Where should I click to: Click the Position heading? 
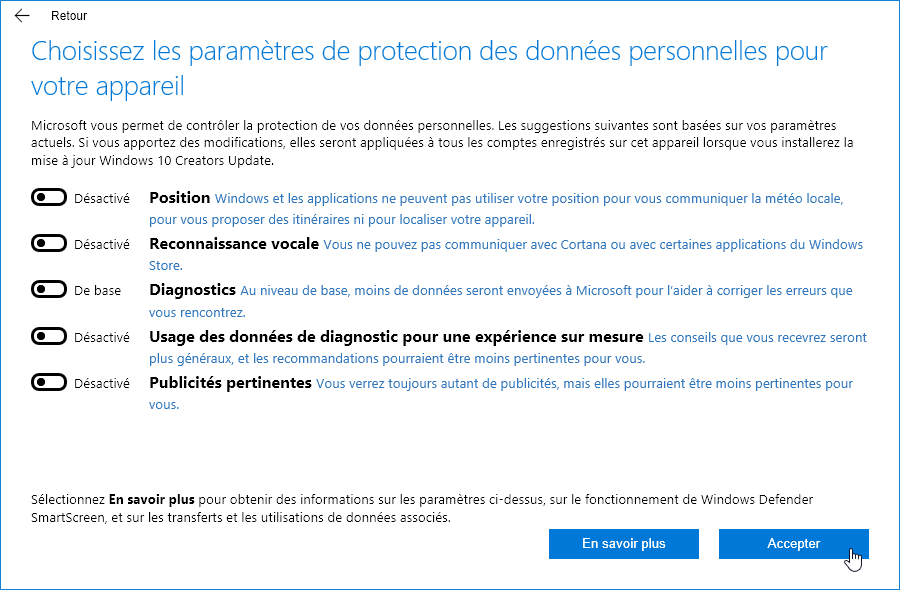180,198
